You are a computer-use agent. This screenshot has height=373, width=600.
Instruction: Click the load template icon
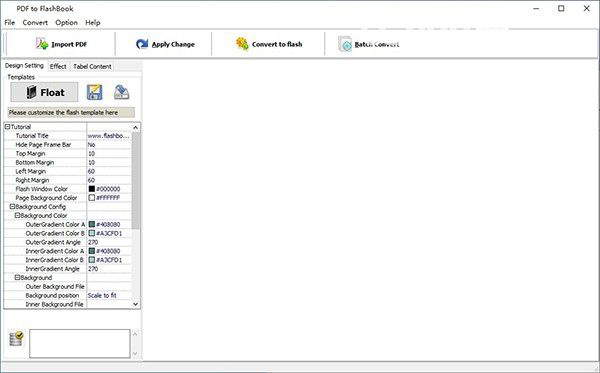(122, 92)
